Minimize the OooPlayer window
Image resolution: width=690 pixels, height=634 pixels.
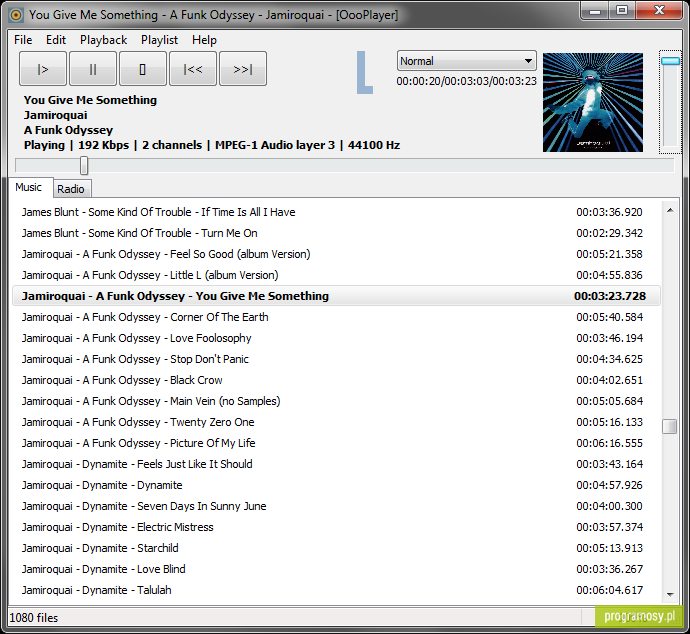click(x=595, y=11)
